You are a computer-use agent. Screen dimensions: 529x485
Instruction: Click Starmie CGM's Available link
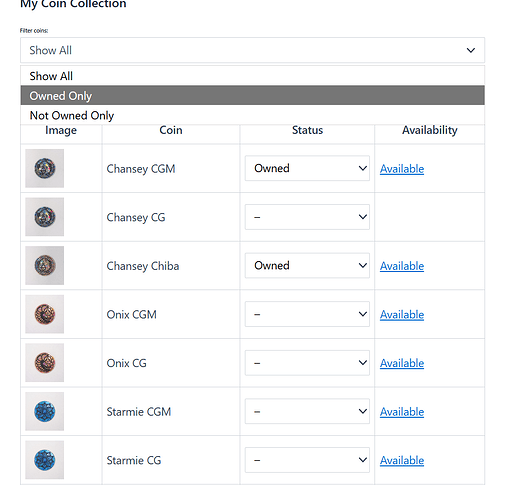pos(402,411)
